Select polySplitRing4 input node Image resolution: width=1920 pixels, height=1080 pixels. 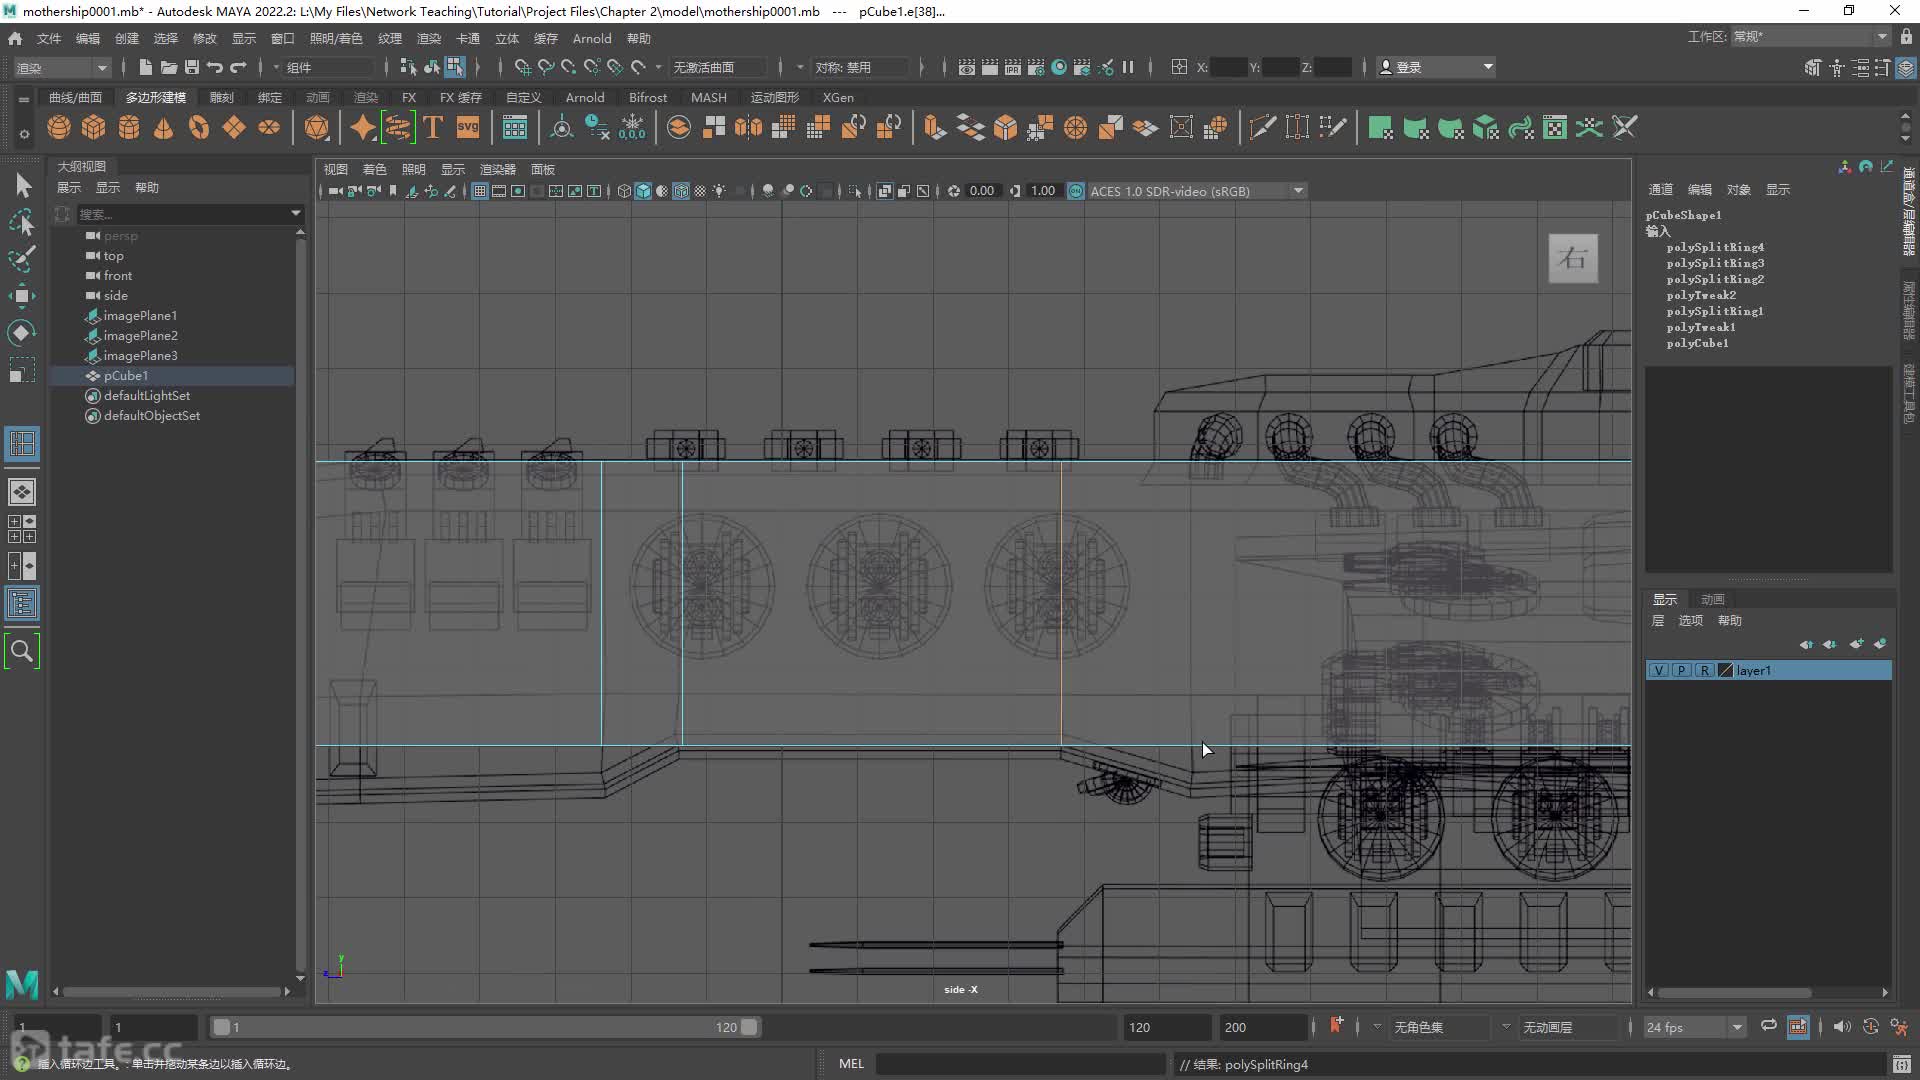coord(1715,247)
